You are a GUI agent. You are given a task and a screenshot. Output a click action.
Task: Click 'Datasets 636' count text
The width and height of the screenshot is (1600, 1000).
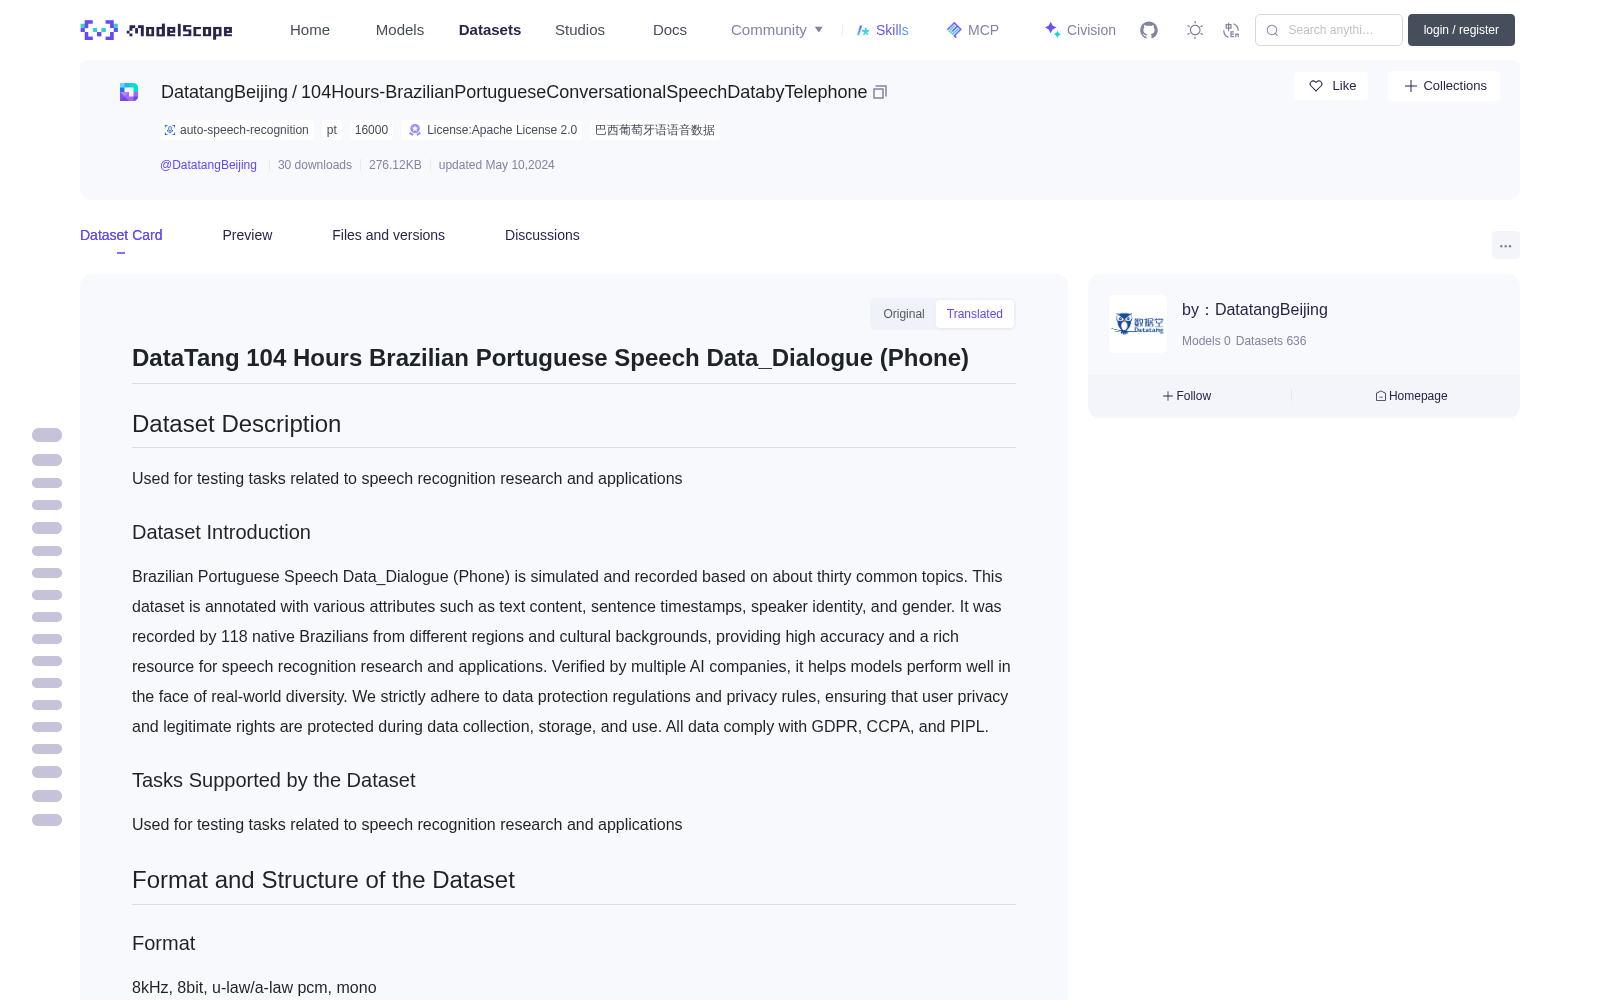(1271, 341)
